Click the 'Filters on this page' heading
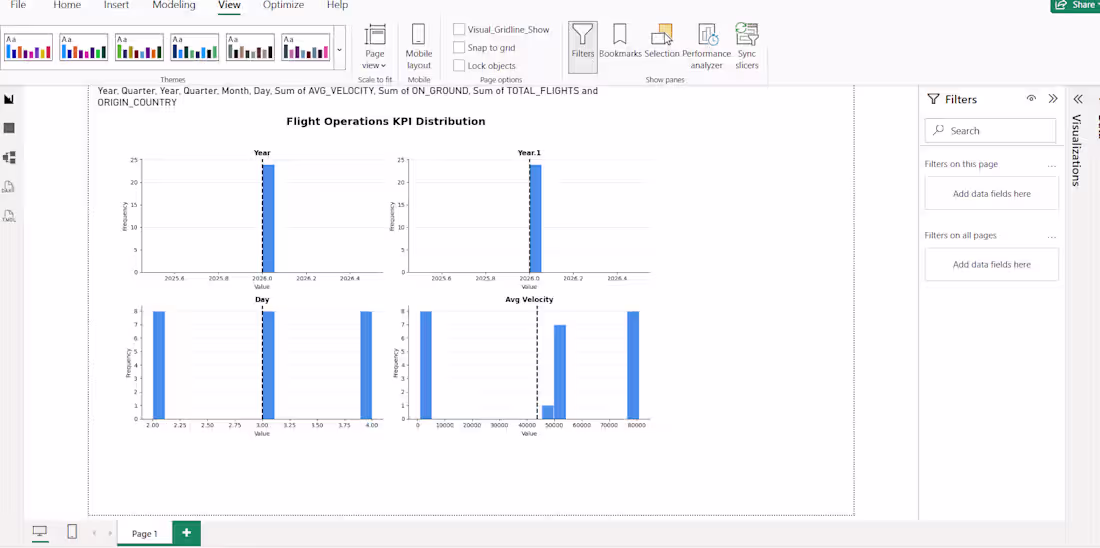This screenshot has height=548, width=1100. pyautogui.click(x=961, y=164)
